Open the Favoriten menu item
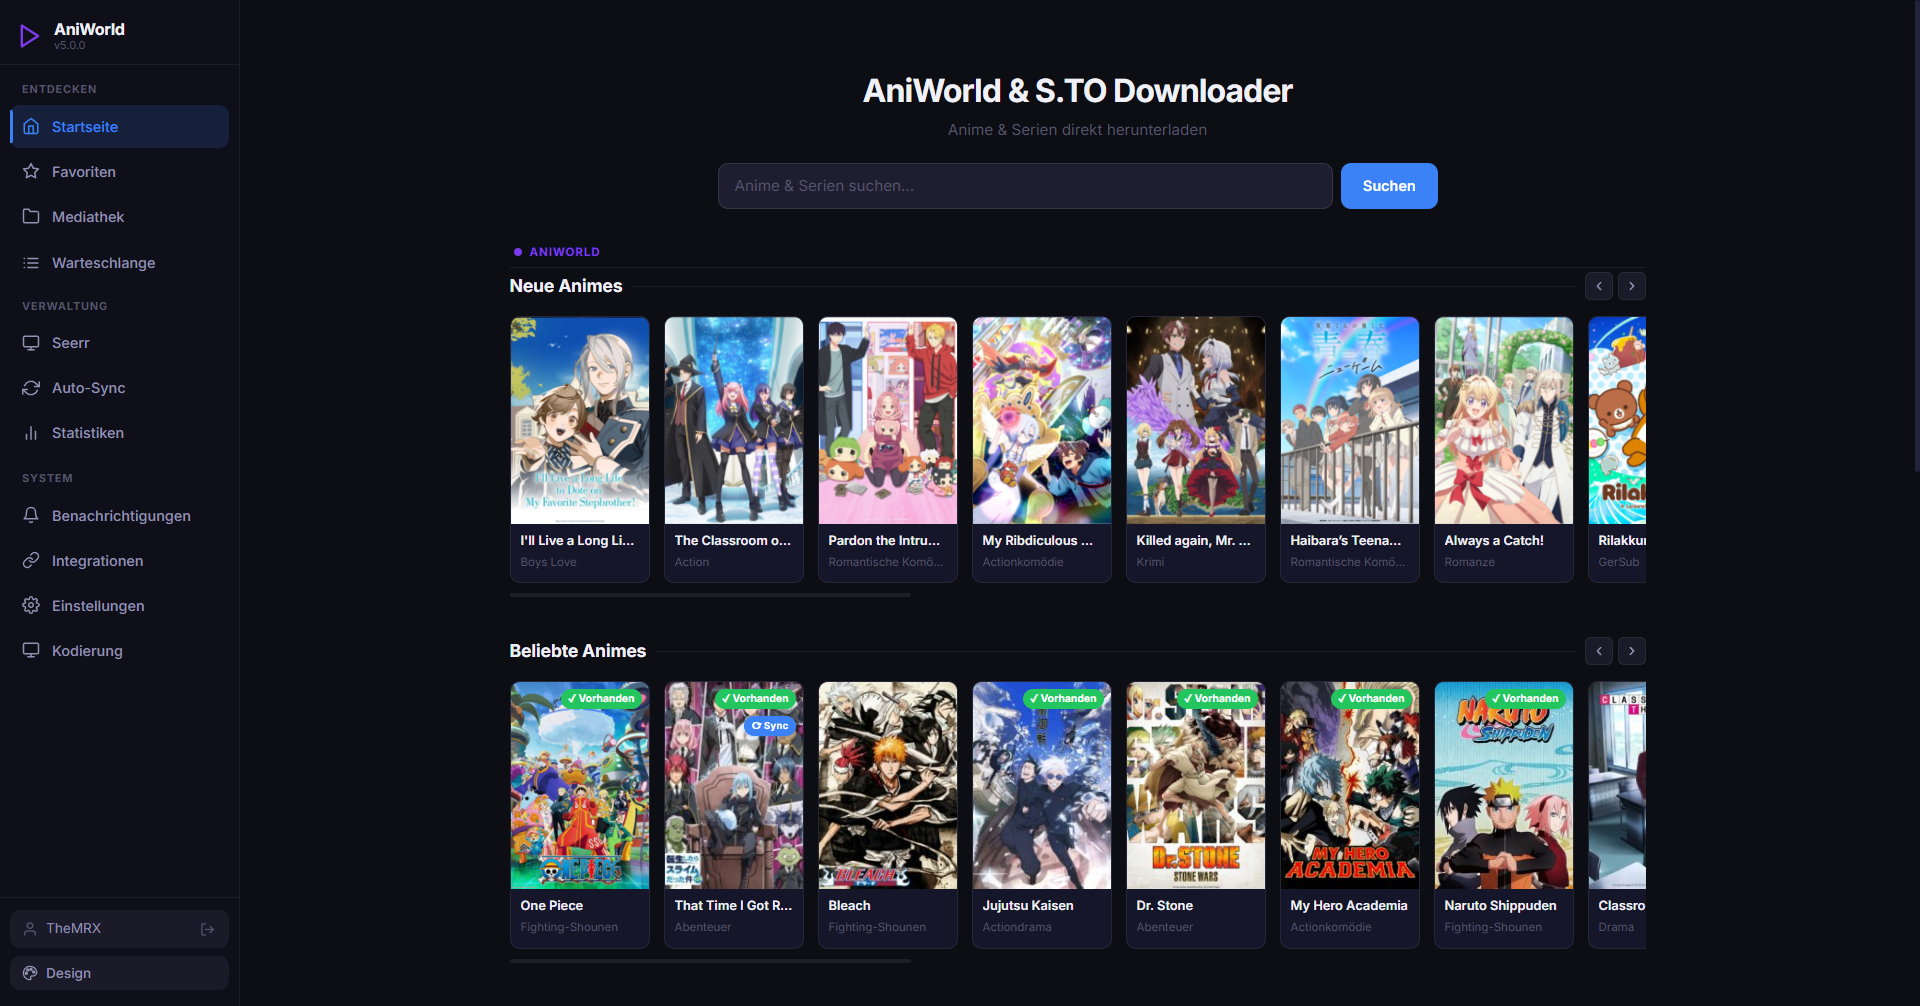The width and height of the screenshot is (1920, 1006). (x=119, y=172)
